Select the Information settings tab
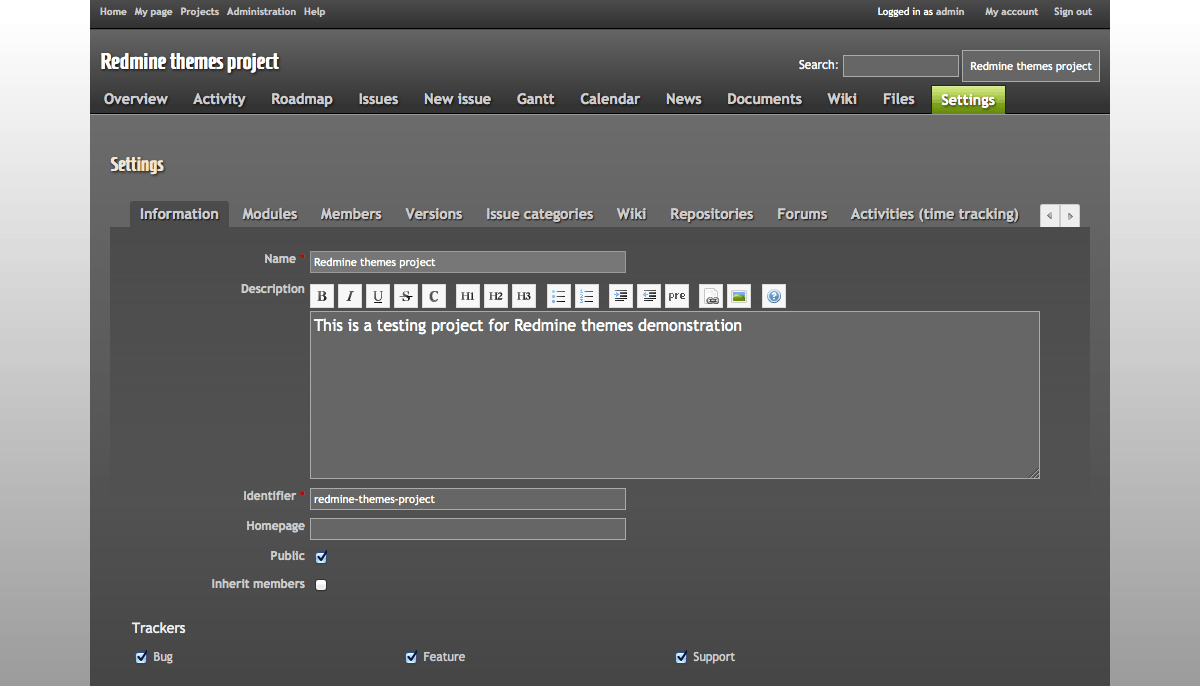The width and height of the screenshot is (1200, 686). [x=179, y=214]
